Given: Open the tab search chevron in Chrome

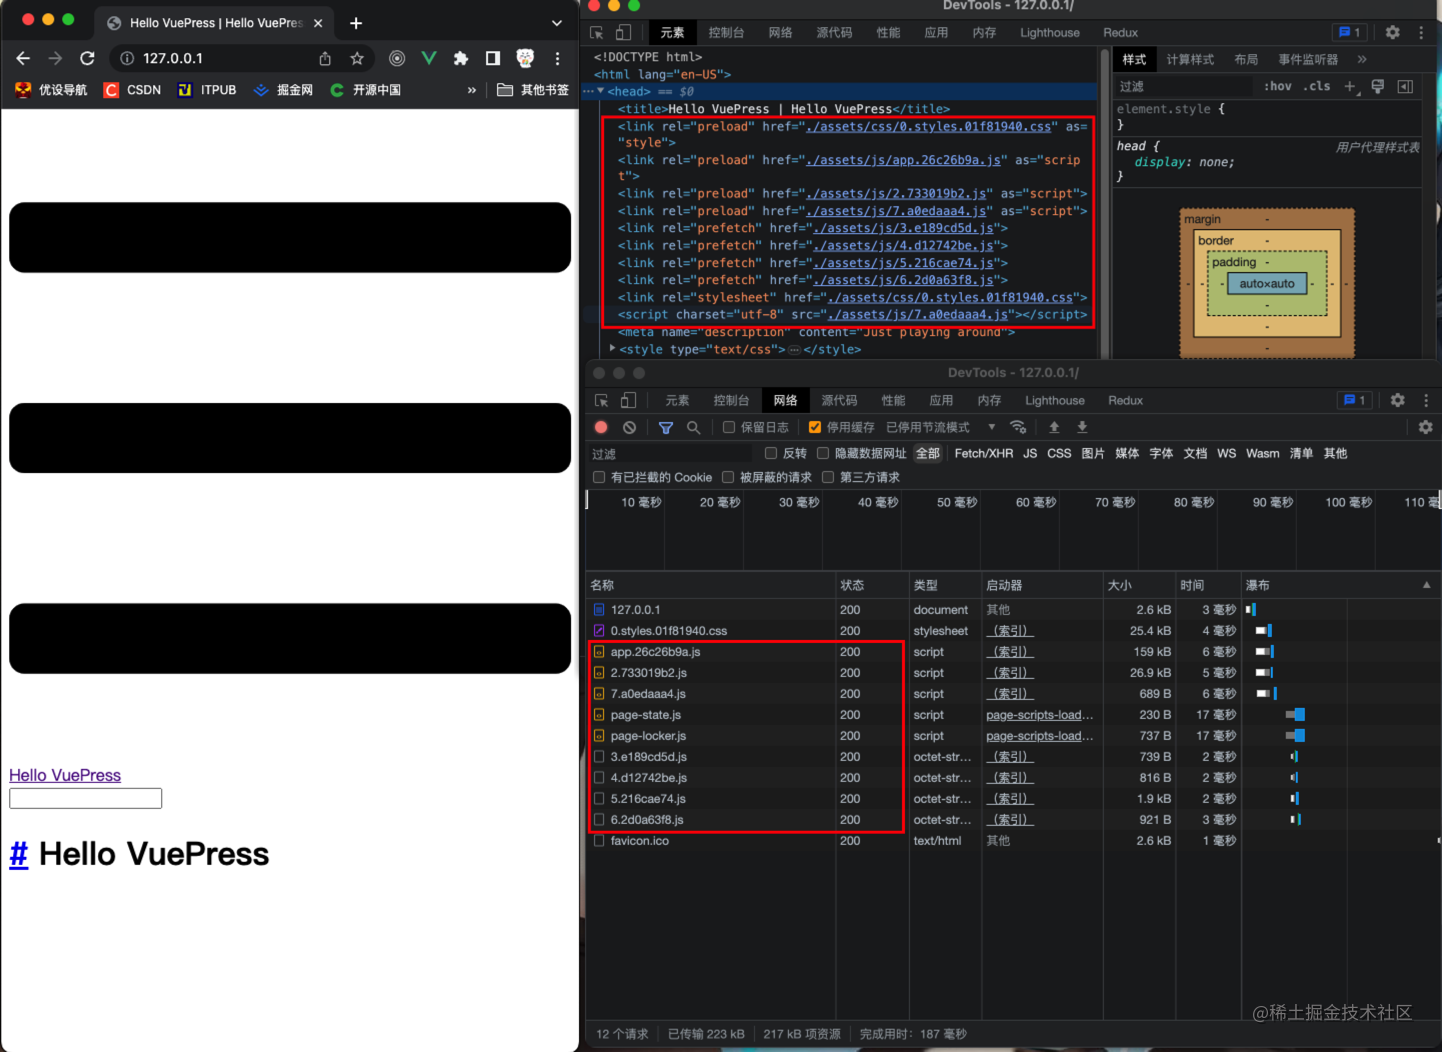Looking at the screenshot, I should 557,23.
